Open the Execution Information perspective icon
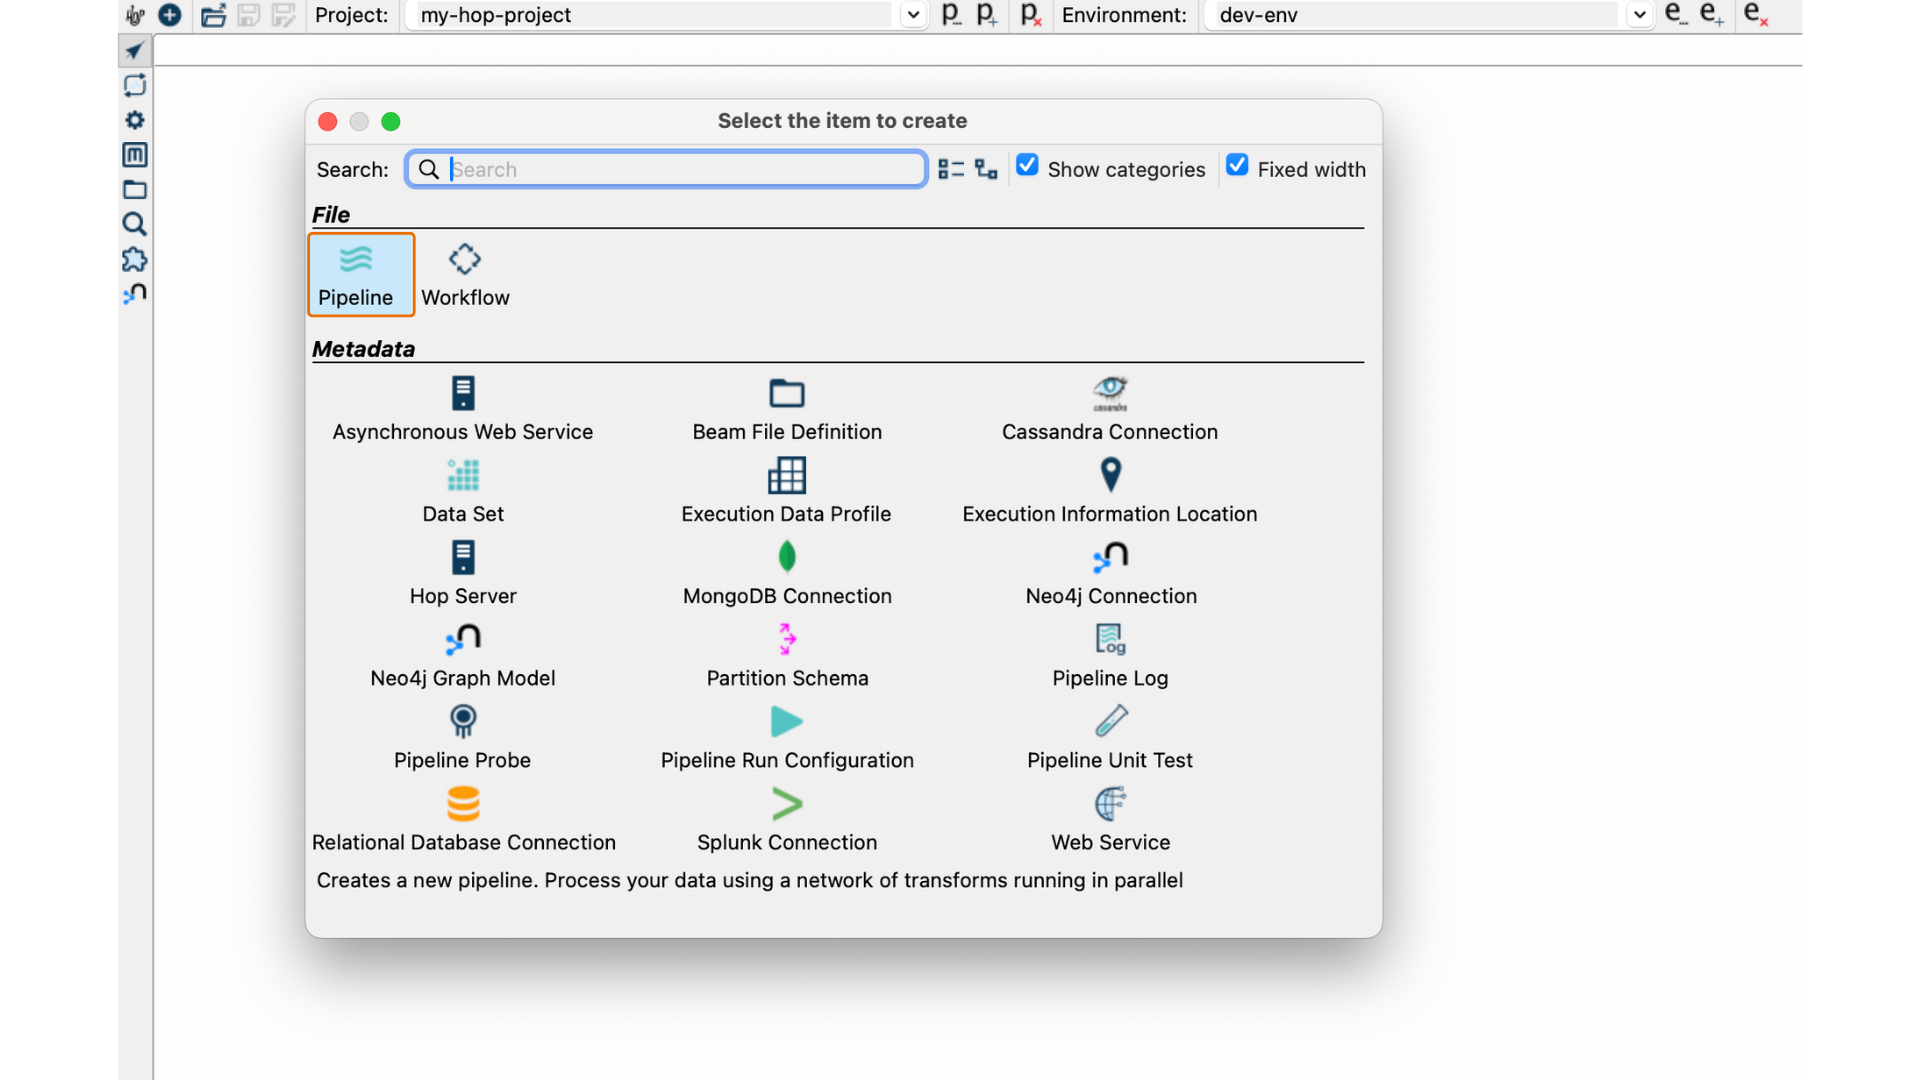The image size is (1920, 1080). point(134,85)
